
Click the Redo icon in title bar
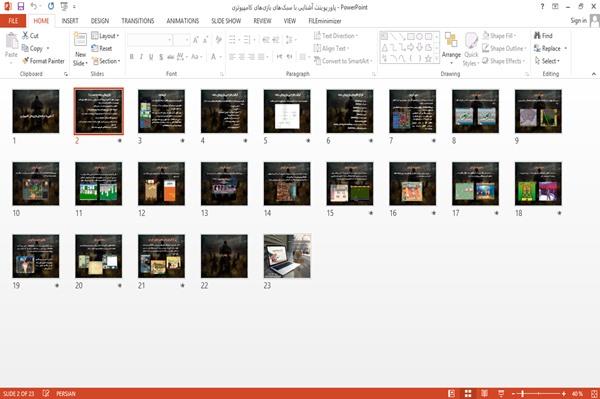coord(51,7)
